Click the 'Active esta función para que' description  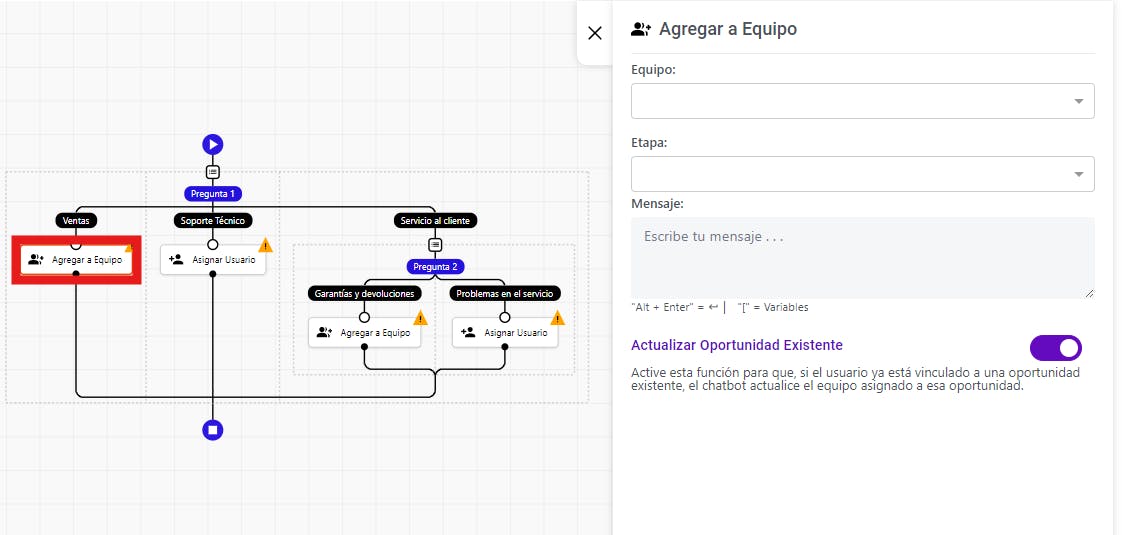(x=855, y=380)
